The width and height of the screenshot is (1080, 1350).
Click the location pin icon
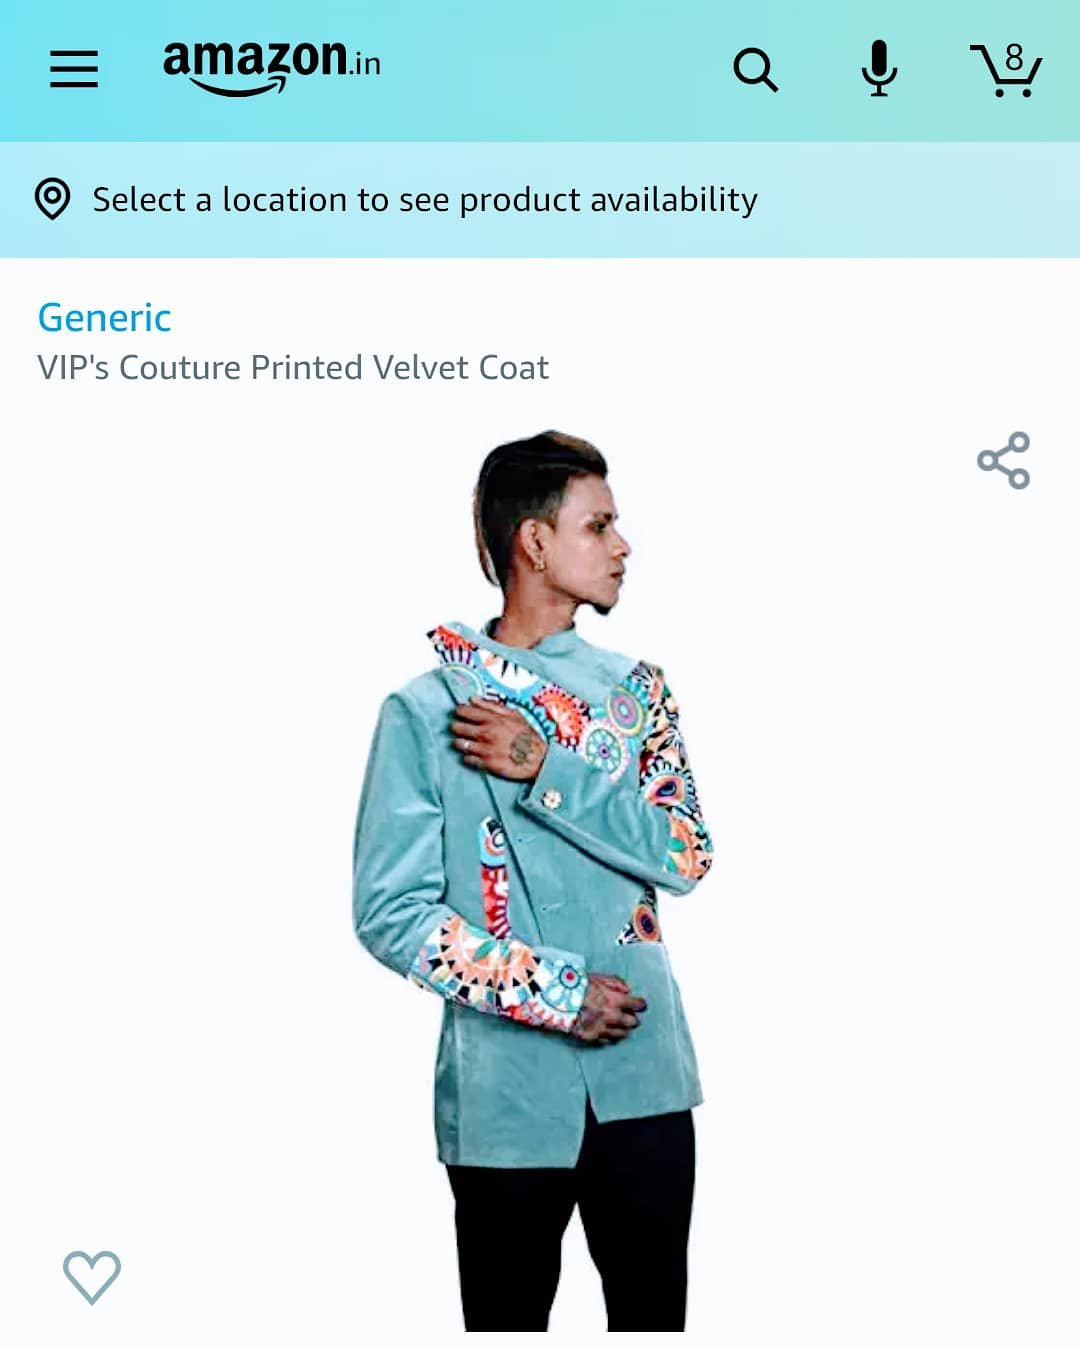point(52,199)
